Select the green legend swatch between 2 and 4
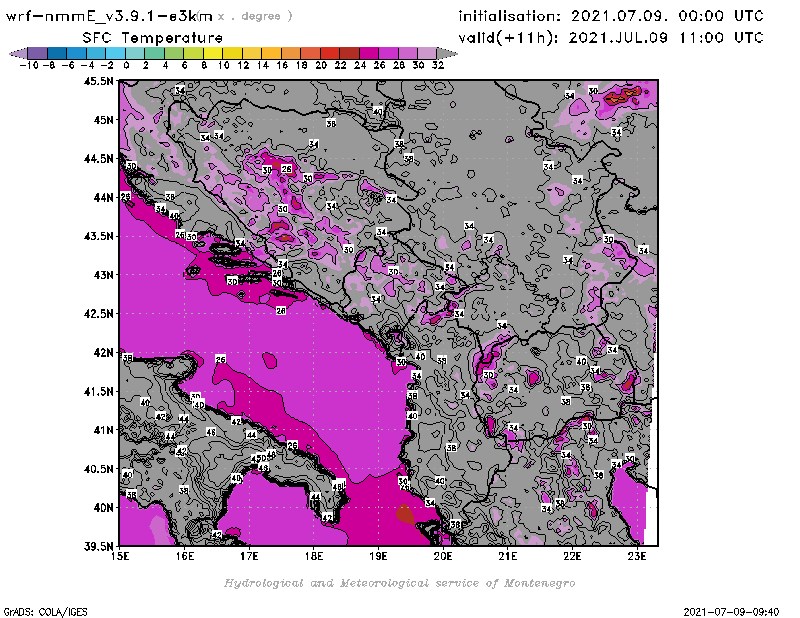800x618 pixels. (x=155, y=53)
